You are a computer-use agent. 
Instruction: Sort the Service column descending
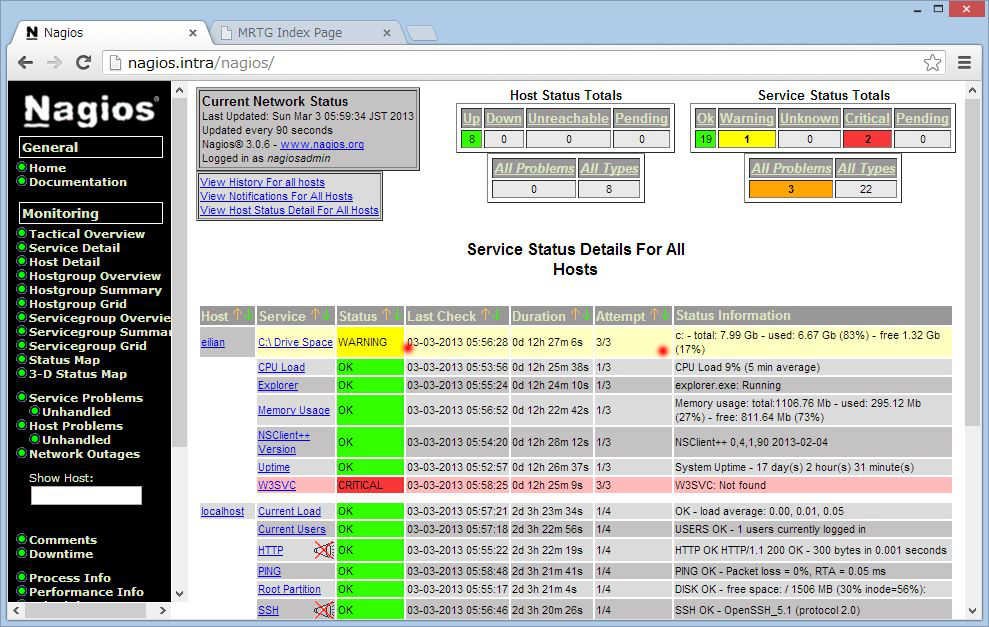coord(327,315)
